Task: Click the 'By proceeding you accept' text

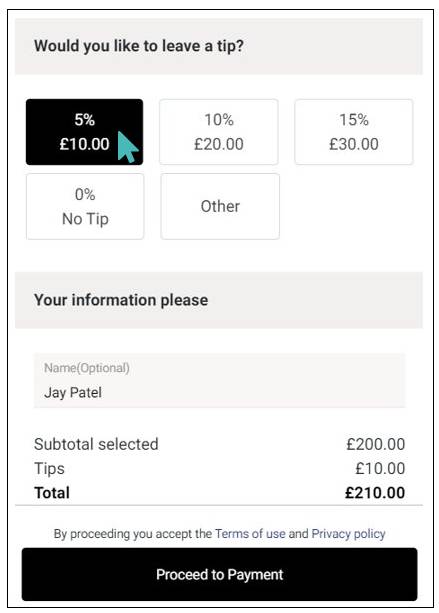Action: coord(133,534)
